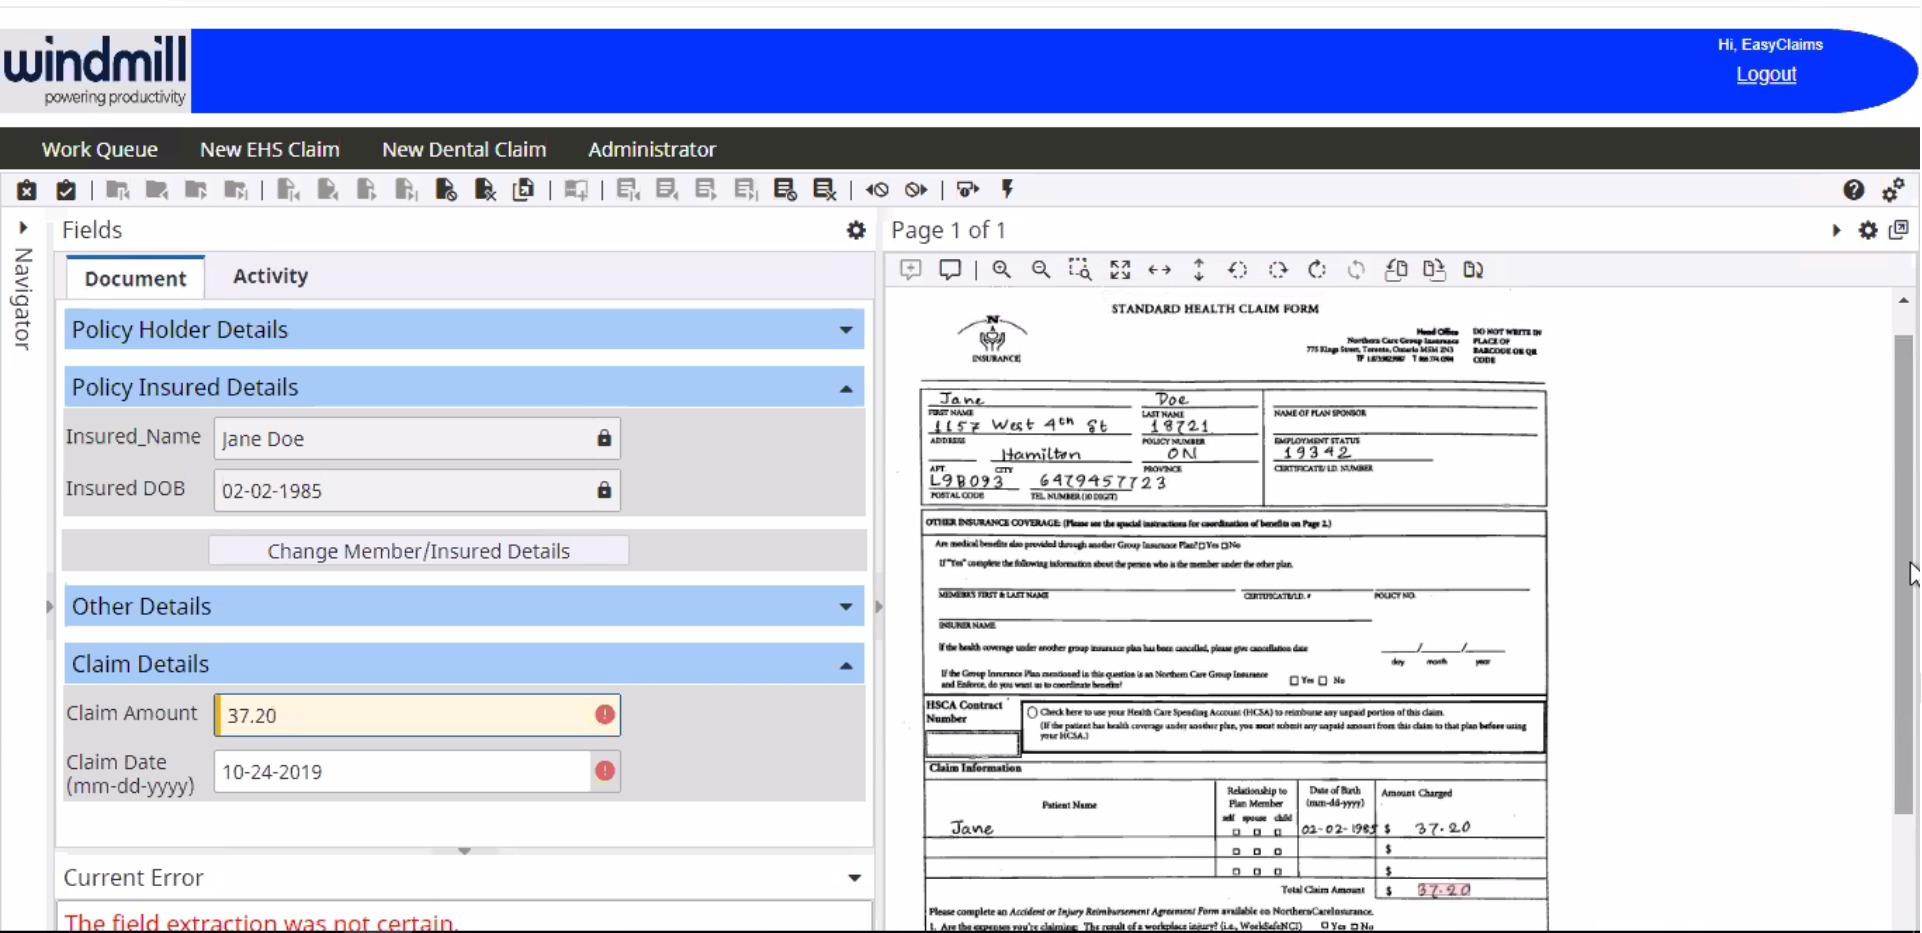Click the zoom out magnifier icon

(1040, 270)
